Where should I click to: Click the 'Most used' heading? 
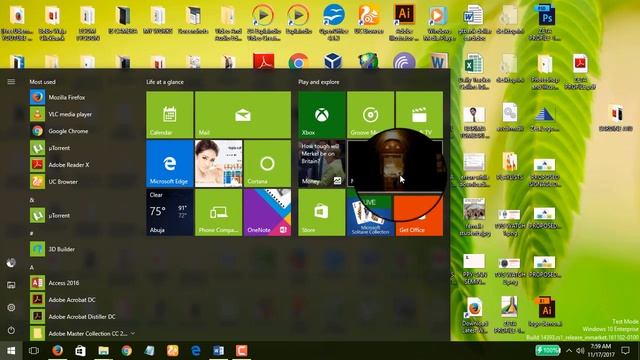coord(42,82)
